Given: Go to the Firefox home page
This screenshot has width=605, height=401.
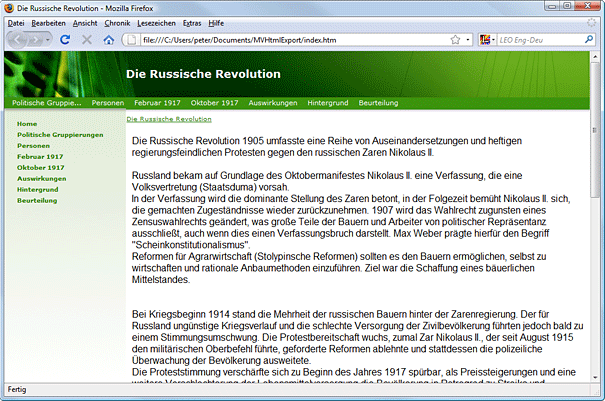Looking at the screenshot, I should tap(109, 39).
